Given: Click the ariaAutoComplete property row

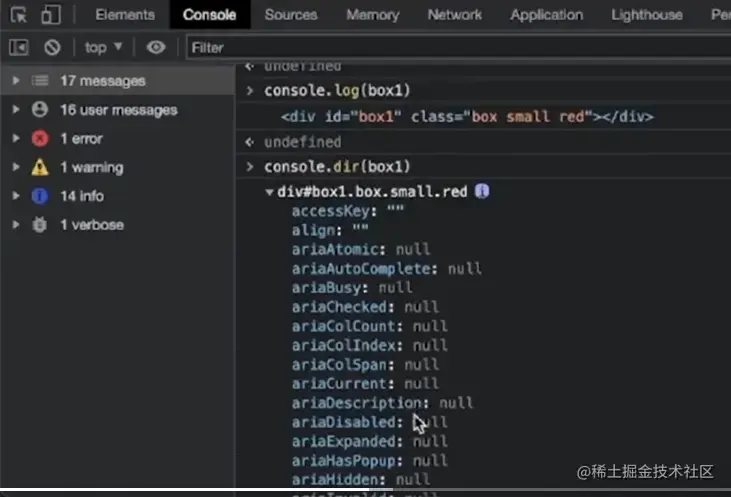Looking at the screenshot, I should [387, 269].
